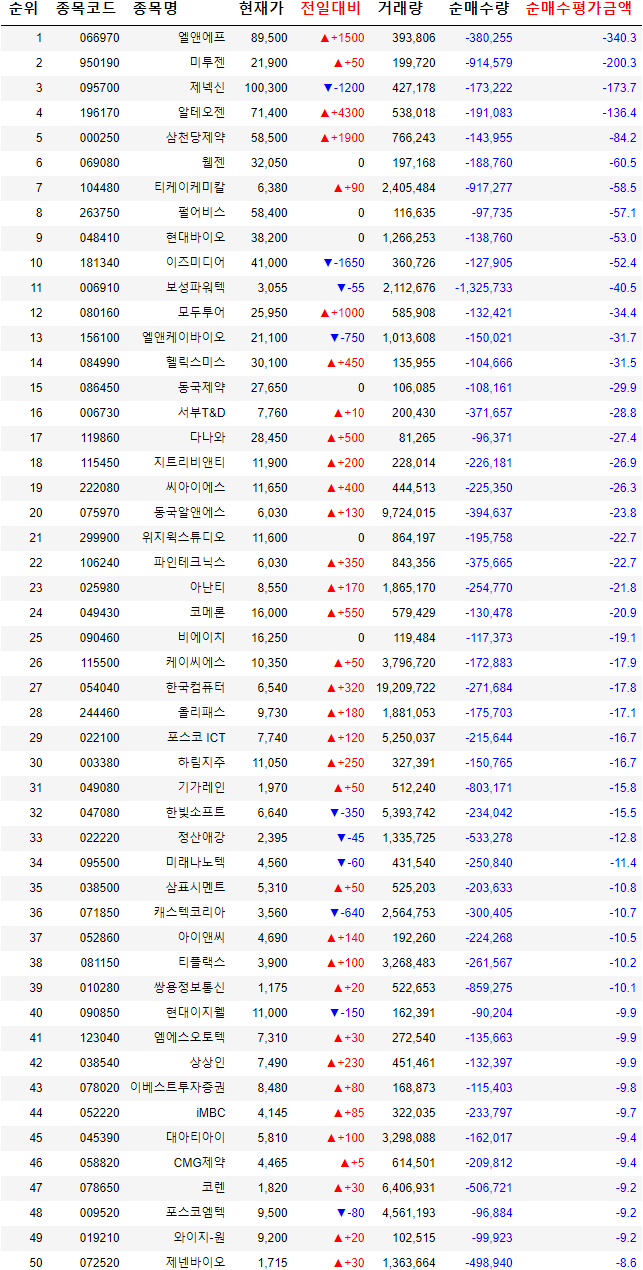643x1270 pixels.
Task: Click the 거래량 column header
Action: point(400,10)
